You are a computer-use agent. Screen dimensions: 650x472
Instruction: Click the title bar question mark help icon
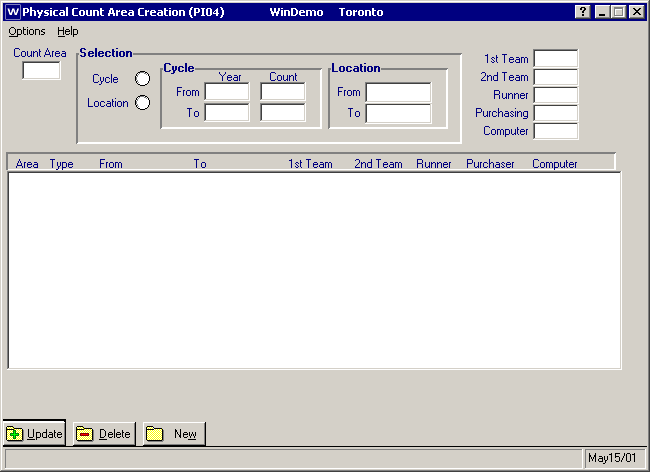(x=583, y=12)
